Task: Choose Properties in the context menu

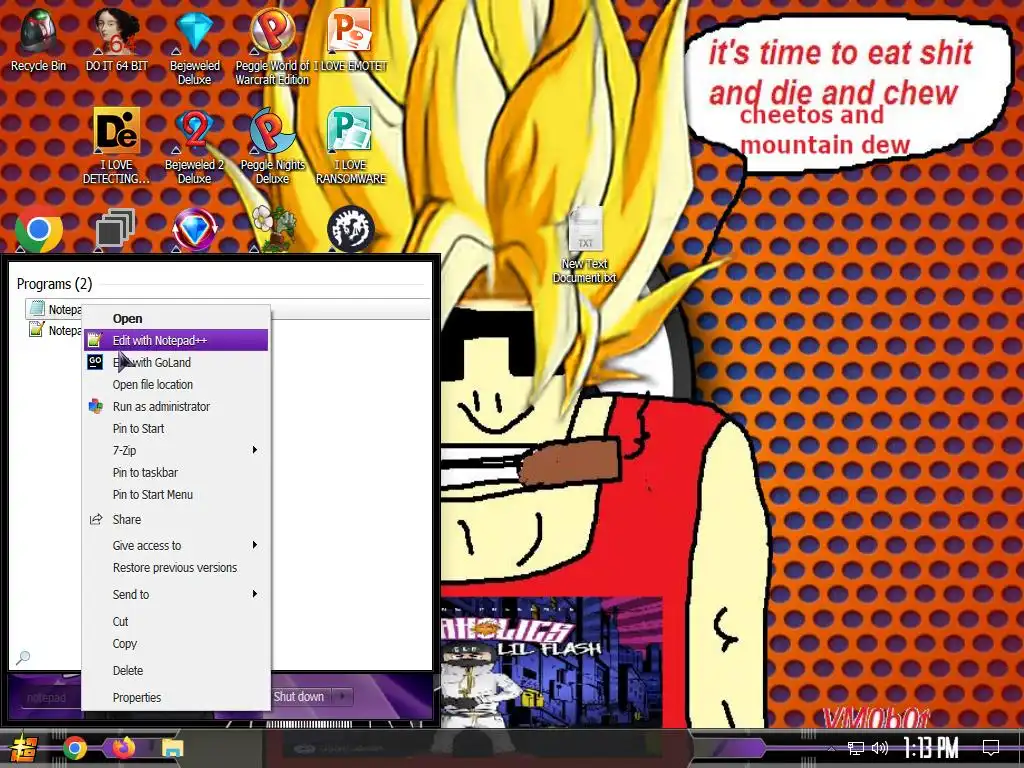Action: click(176, 697)
